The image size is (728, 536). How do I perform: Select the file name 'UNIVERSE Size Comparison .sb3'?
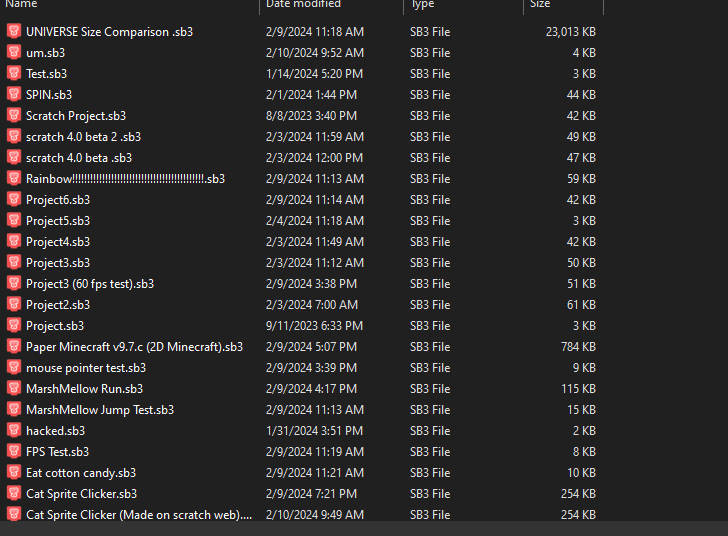tap(109, 32)
